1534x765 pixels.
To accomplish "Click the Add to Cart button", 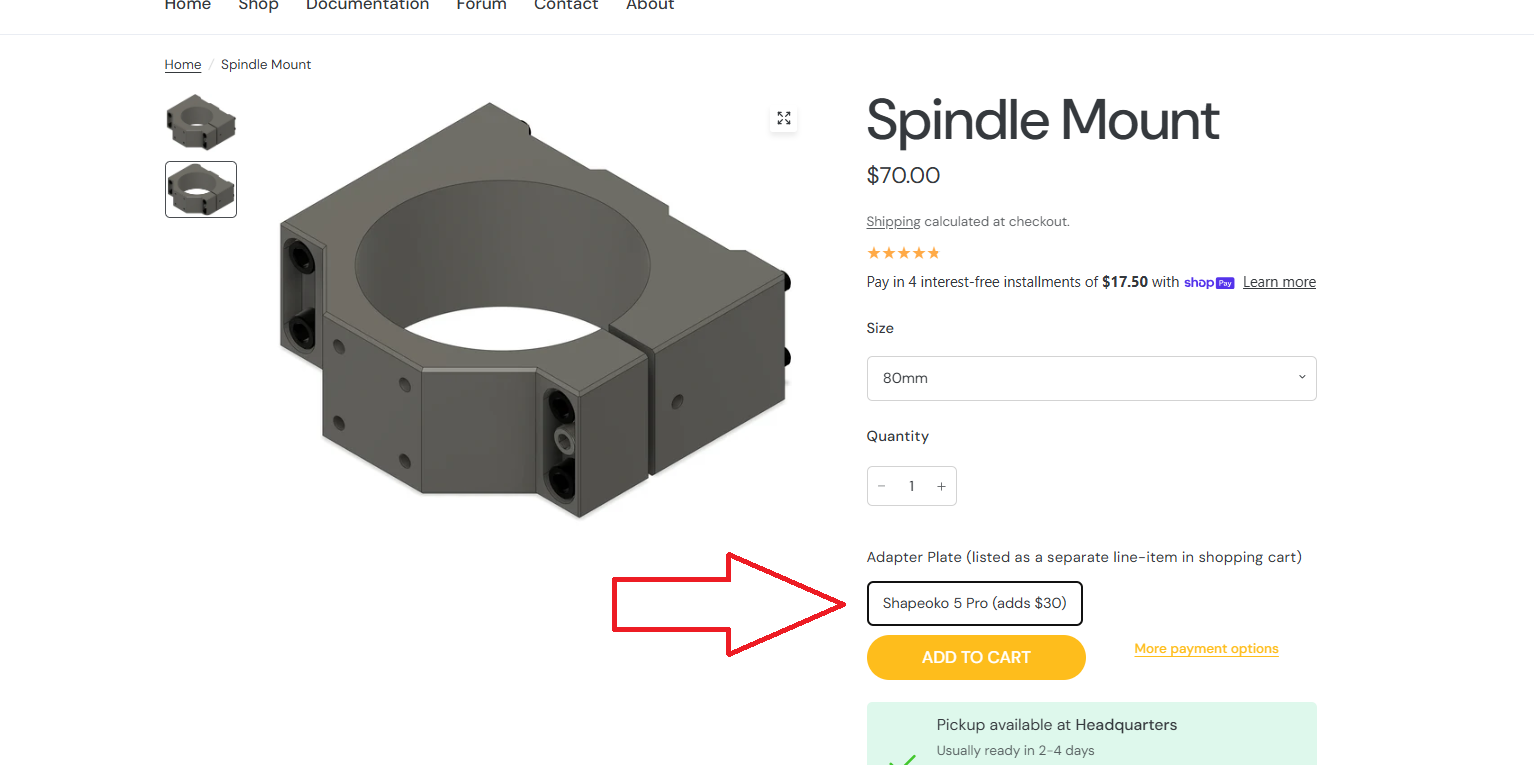I will (x=976, y=657).
